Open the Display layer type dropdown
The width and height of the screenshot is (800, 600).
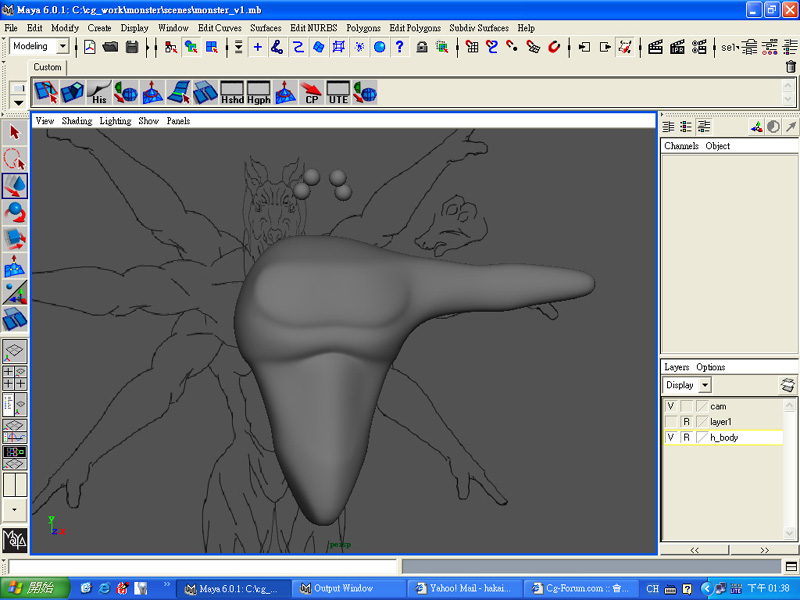pyautogui.click(x=705, y=385)
